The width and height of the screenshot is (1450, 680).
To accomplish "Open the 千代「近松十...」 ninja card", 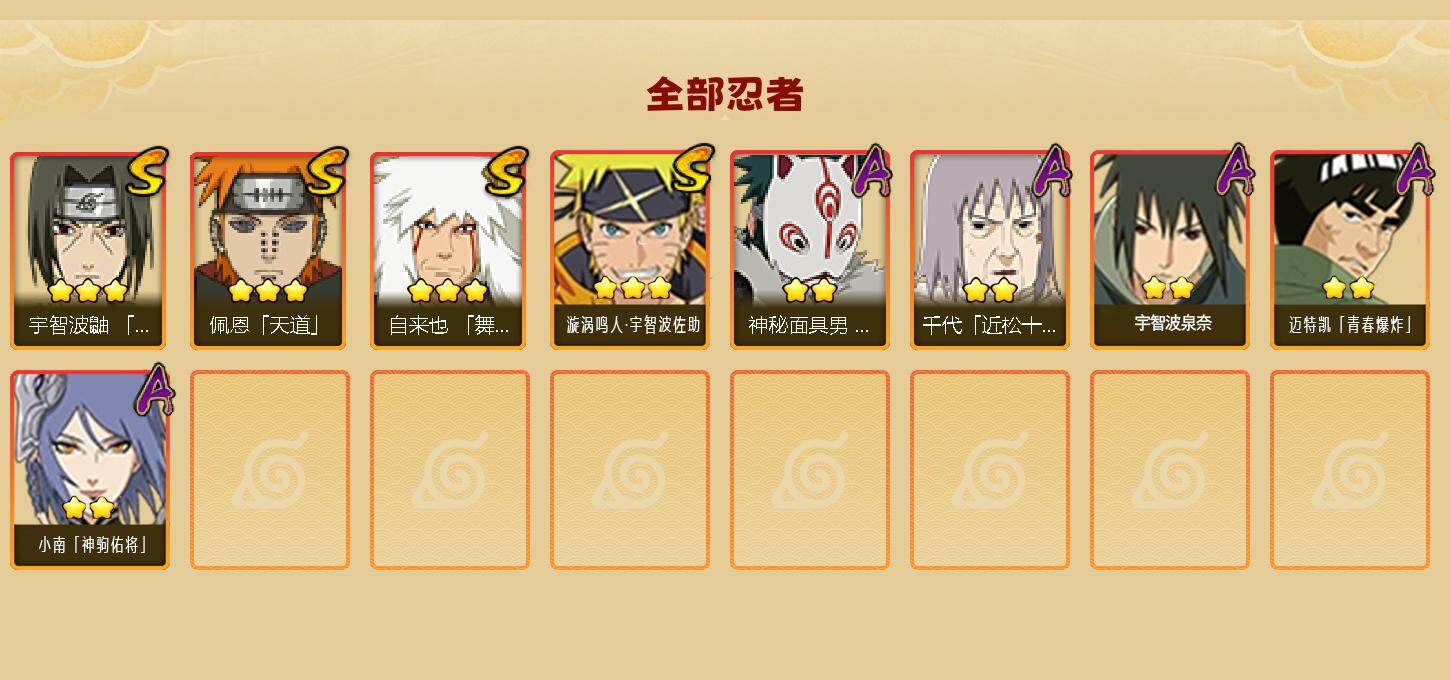I will click(x=989, y=250).
